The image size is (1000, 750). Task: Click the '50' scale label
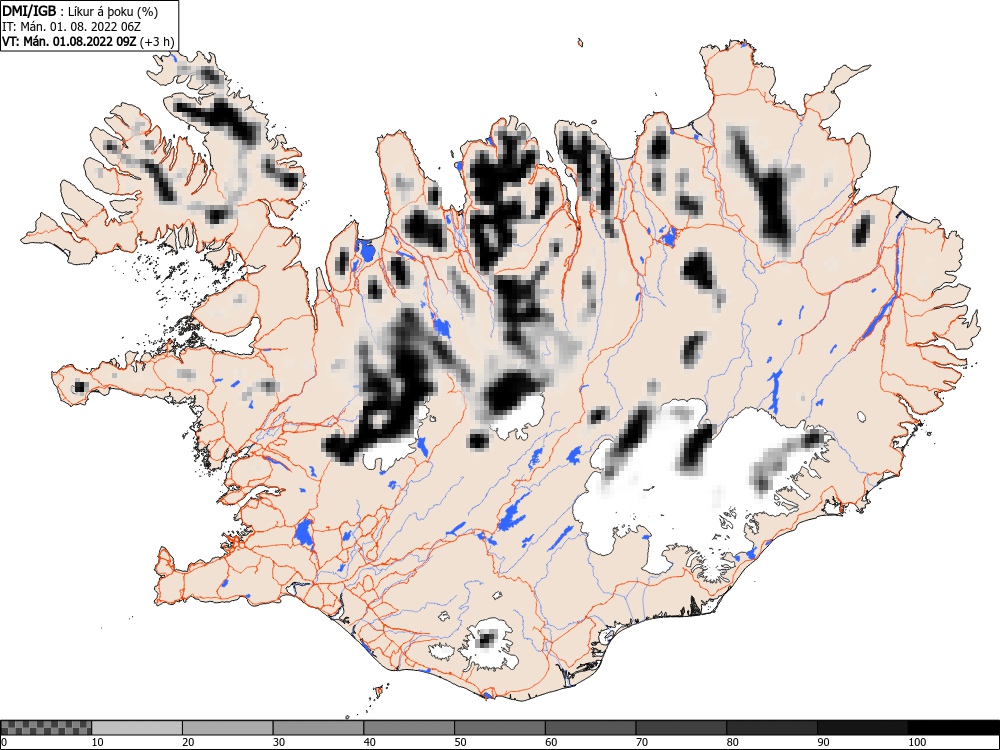coord(460,742)
